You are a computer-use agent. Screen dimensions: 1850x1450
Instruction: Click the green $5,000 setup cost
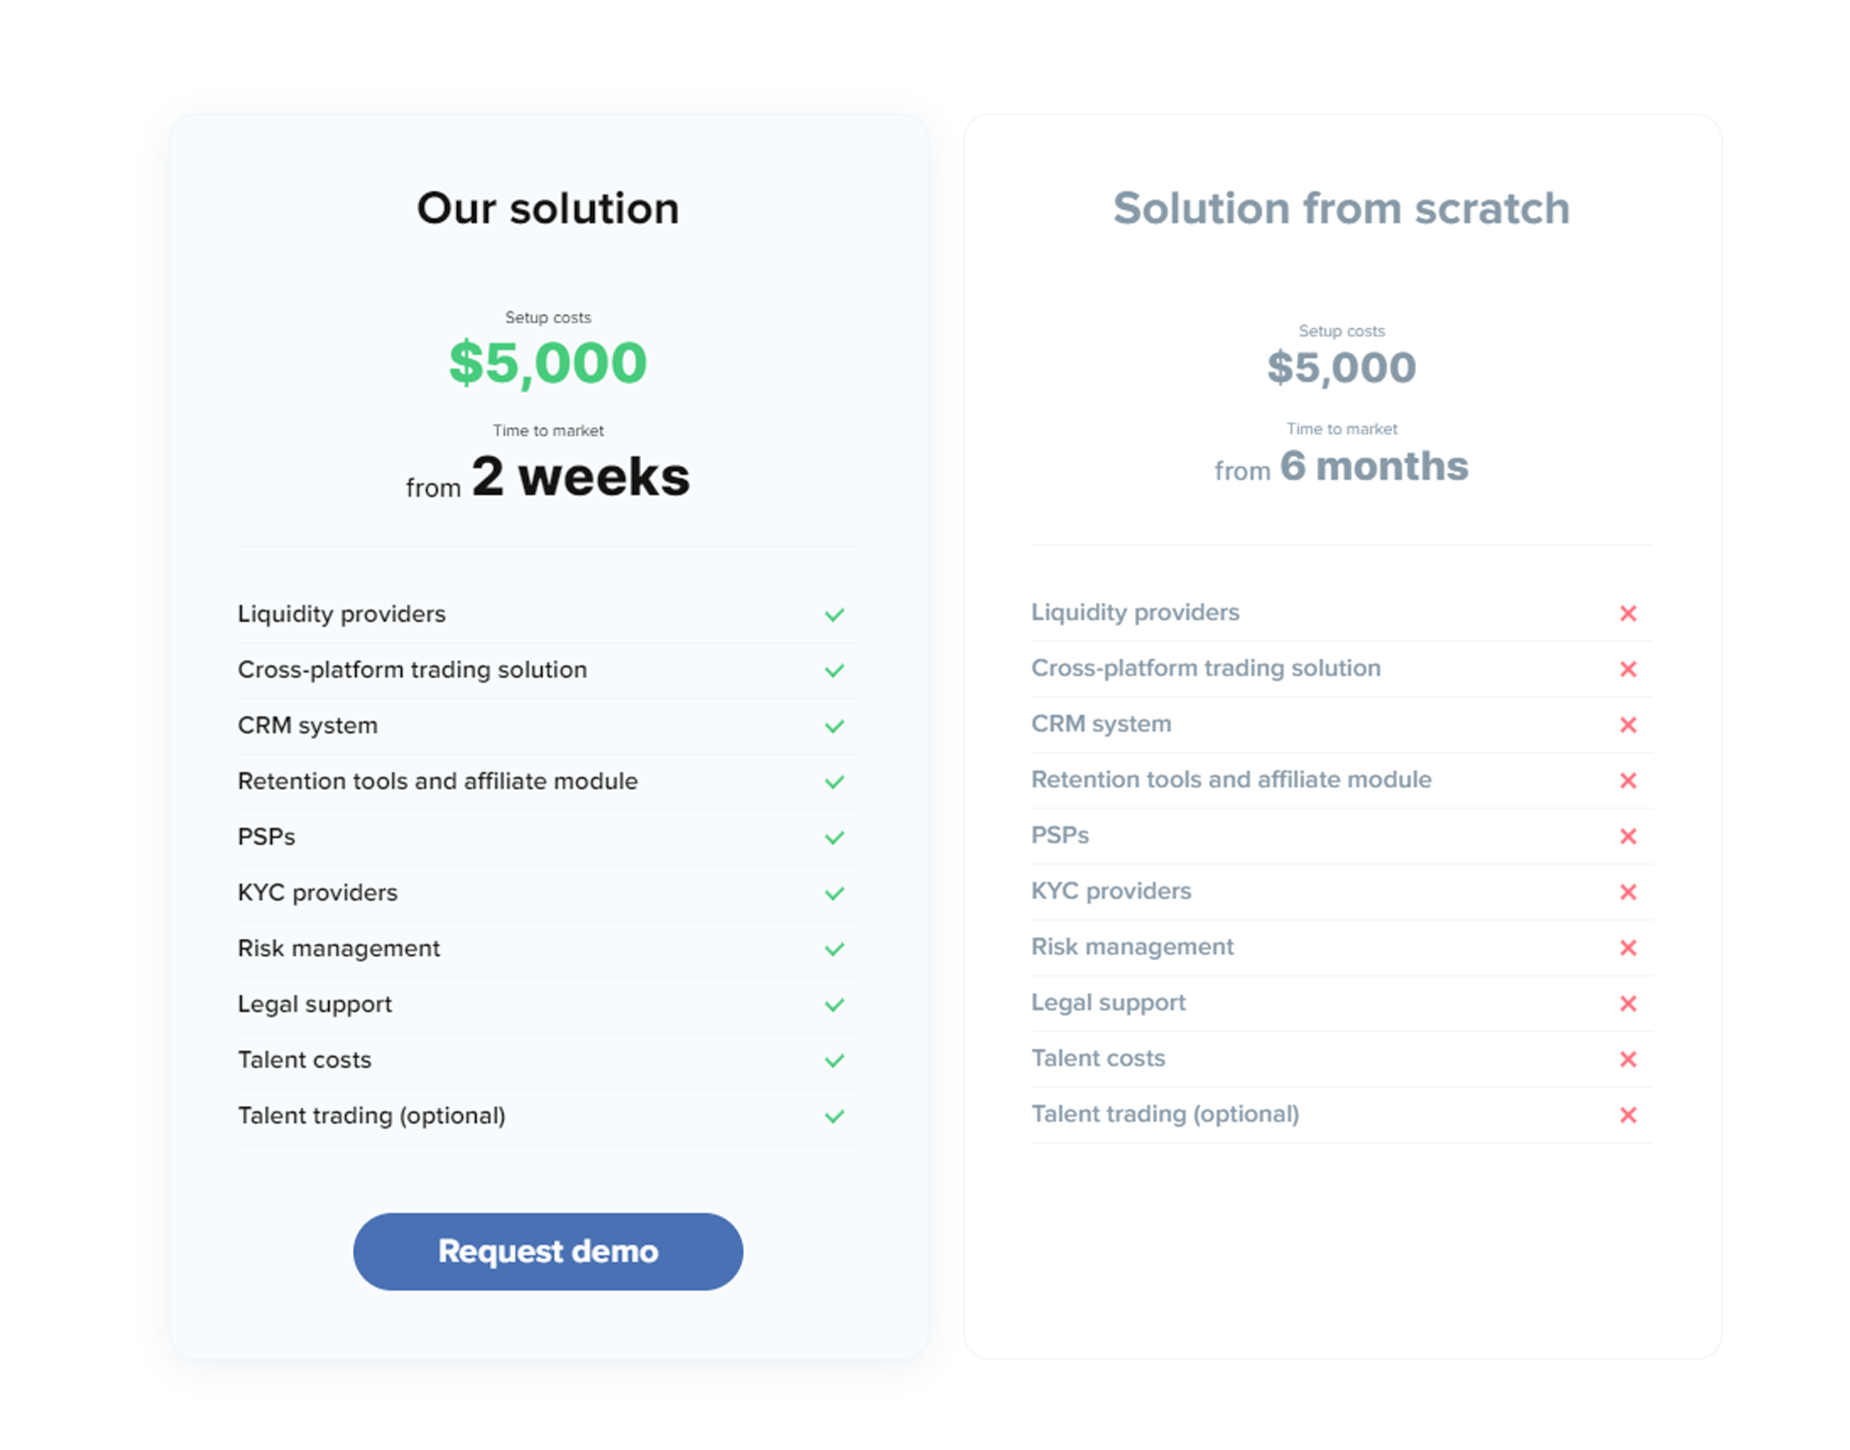[548, 362]
